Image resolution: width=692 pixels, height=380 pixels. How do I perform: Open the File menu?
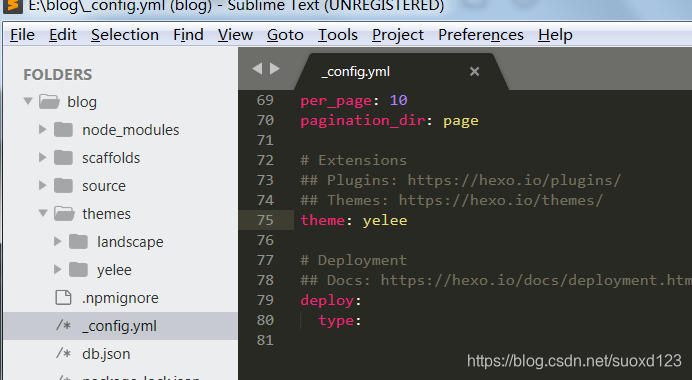tap(22, 34)
